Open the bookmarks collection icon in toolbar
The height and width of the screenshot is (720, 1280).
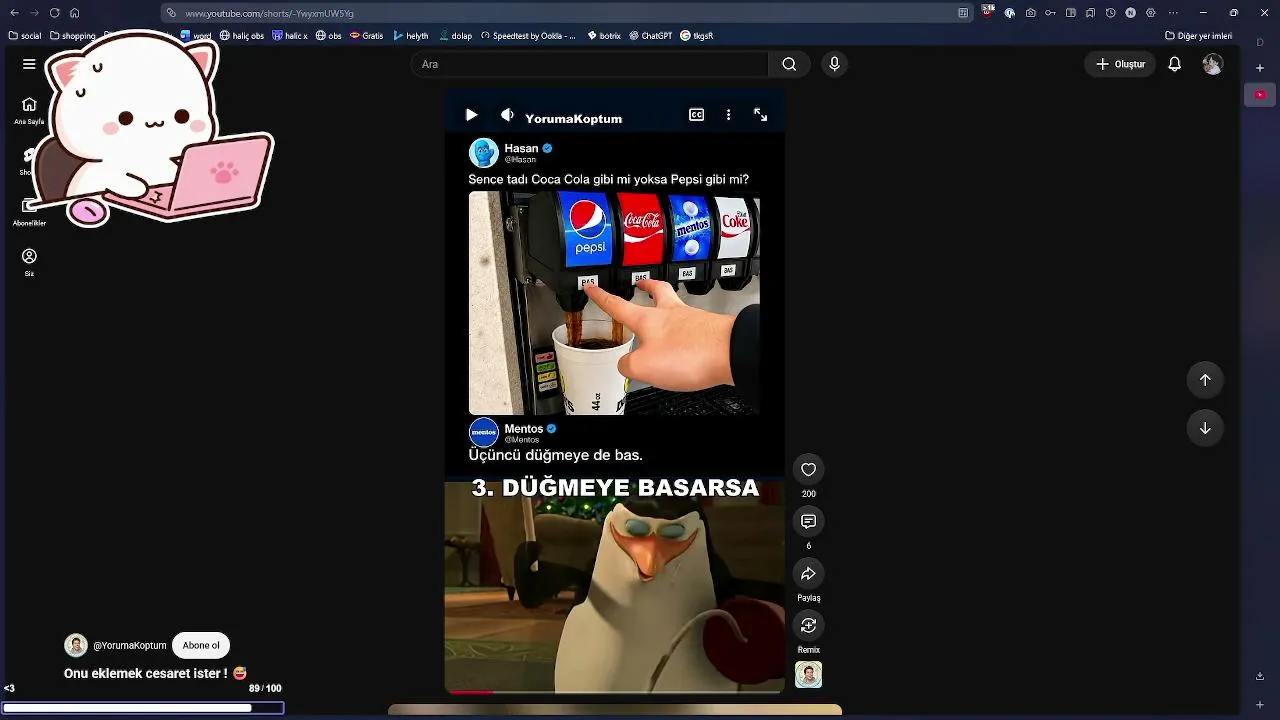1090,13
